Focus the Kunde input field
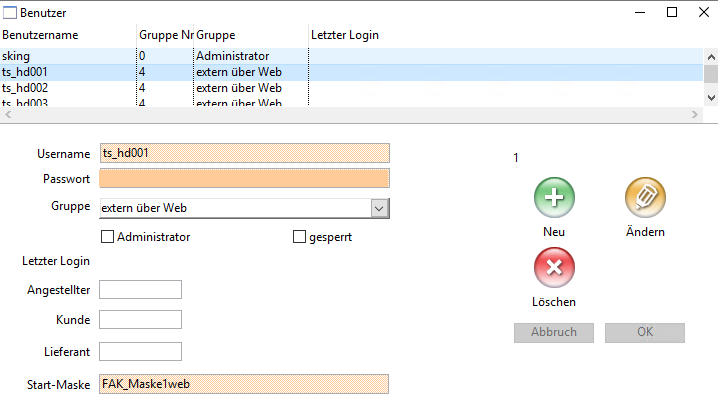The image size is (718, 415). 140,320
